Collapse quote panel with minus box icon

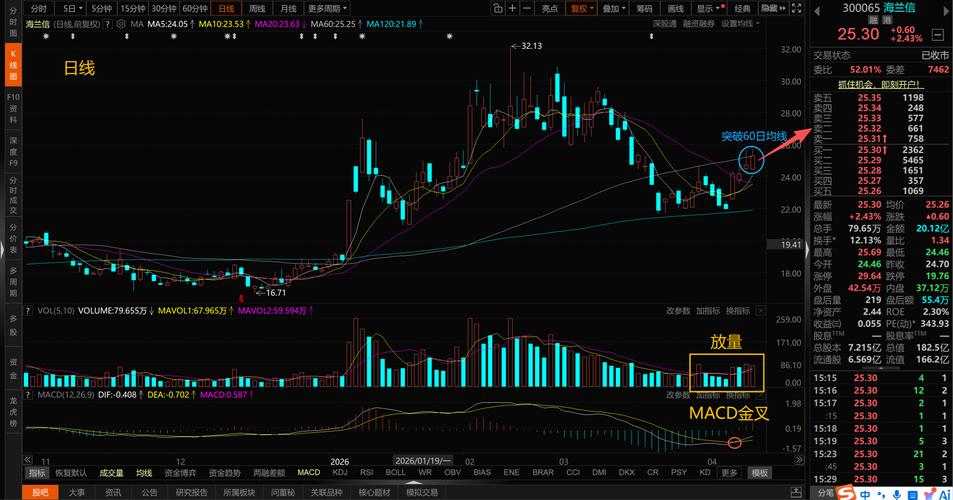pos(938,35)
